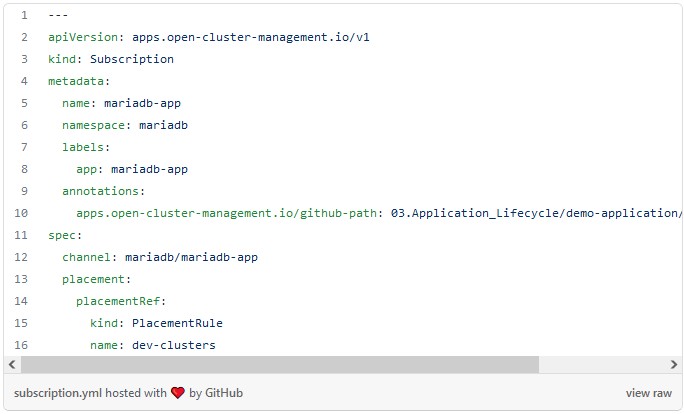
Task: Click the mariadb/mariadb-app channel value
Action: click(191, 257)
